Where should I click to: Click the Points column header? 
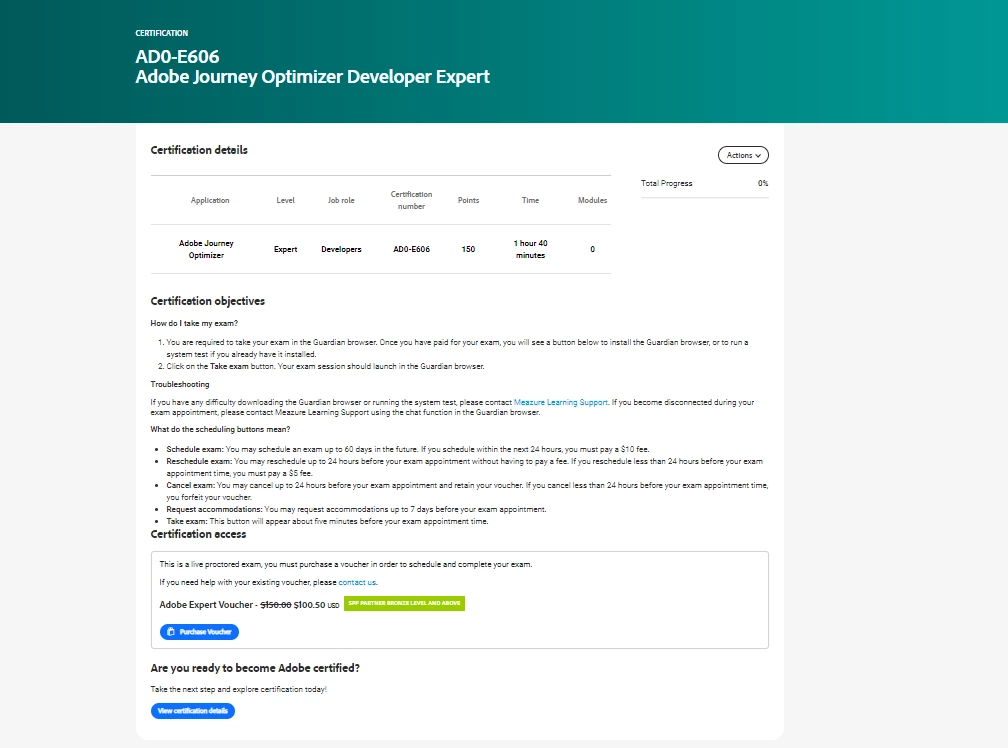click(469, 200)
